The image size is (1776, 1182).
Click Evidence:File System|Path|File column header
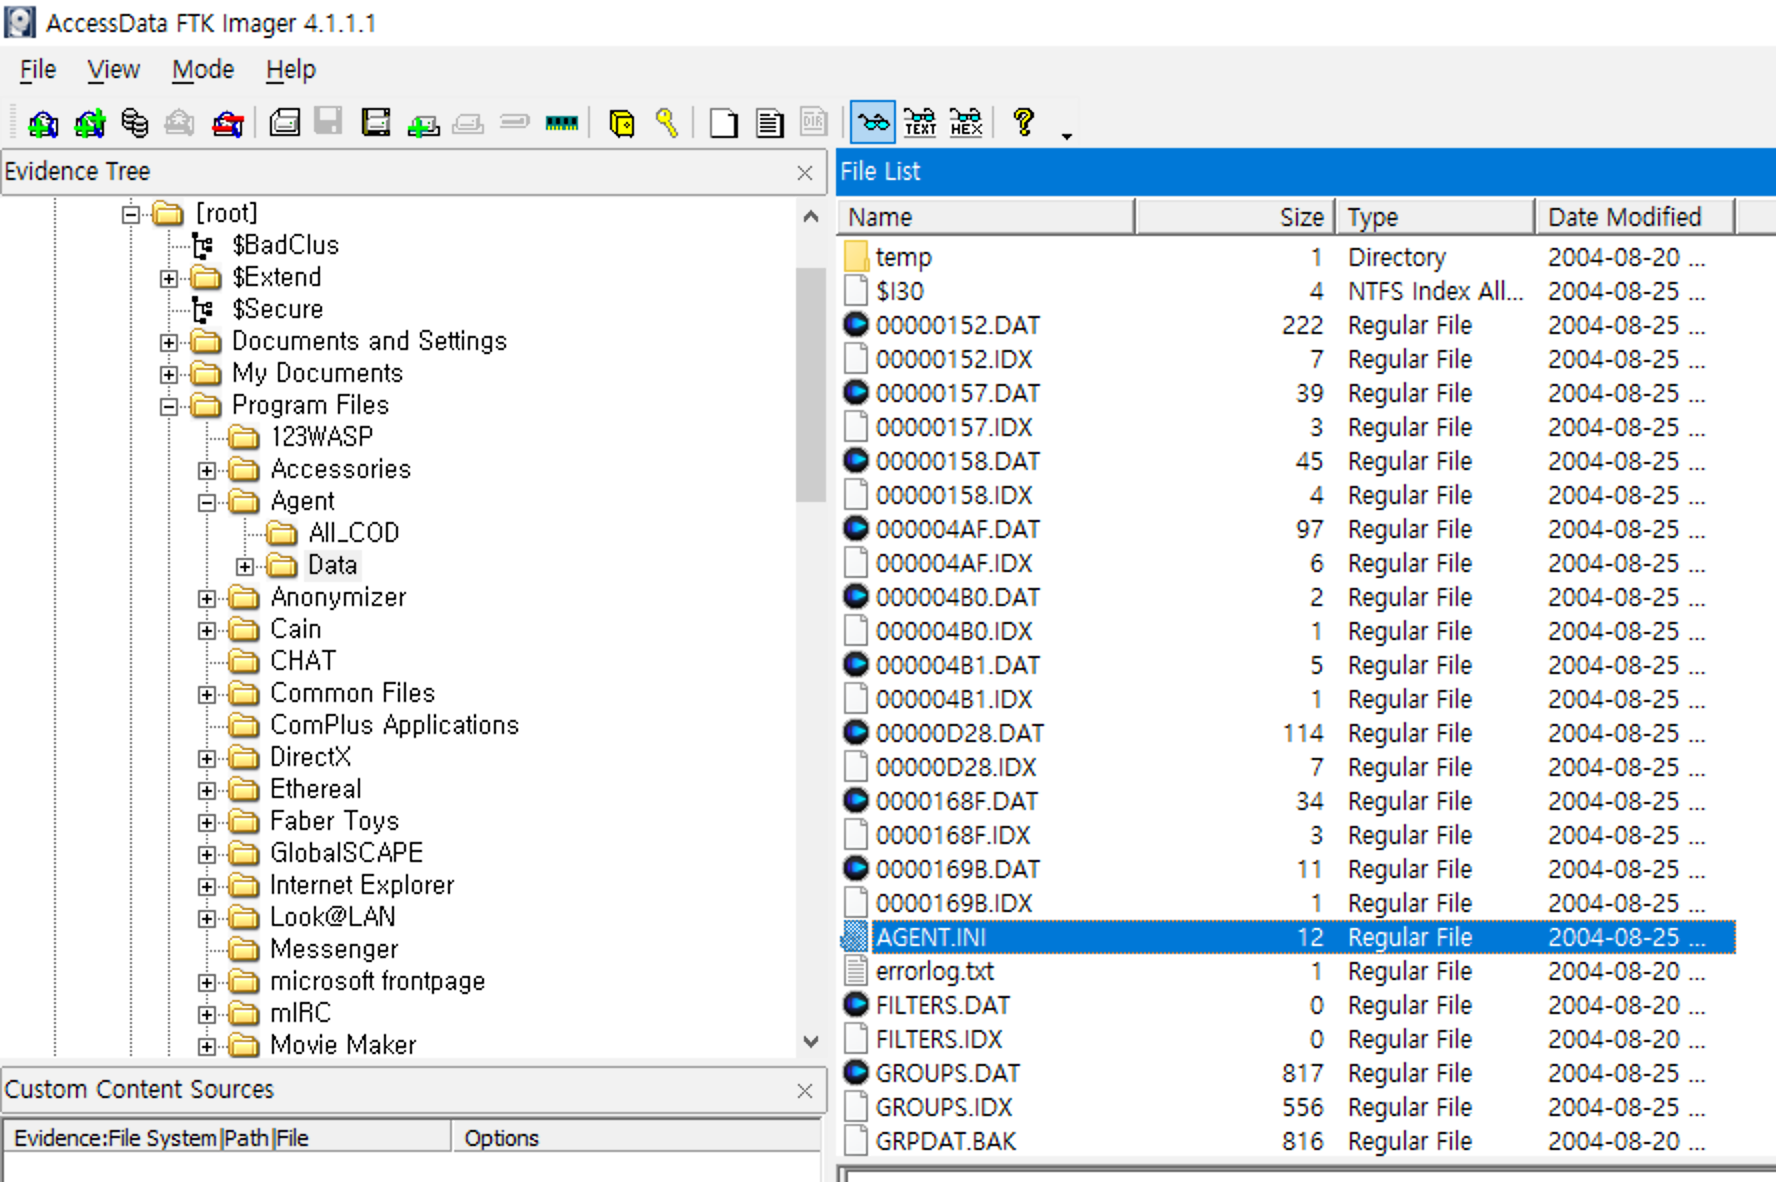pyautogui.click(x=228, y=1138)
